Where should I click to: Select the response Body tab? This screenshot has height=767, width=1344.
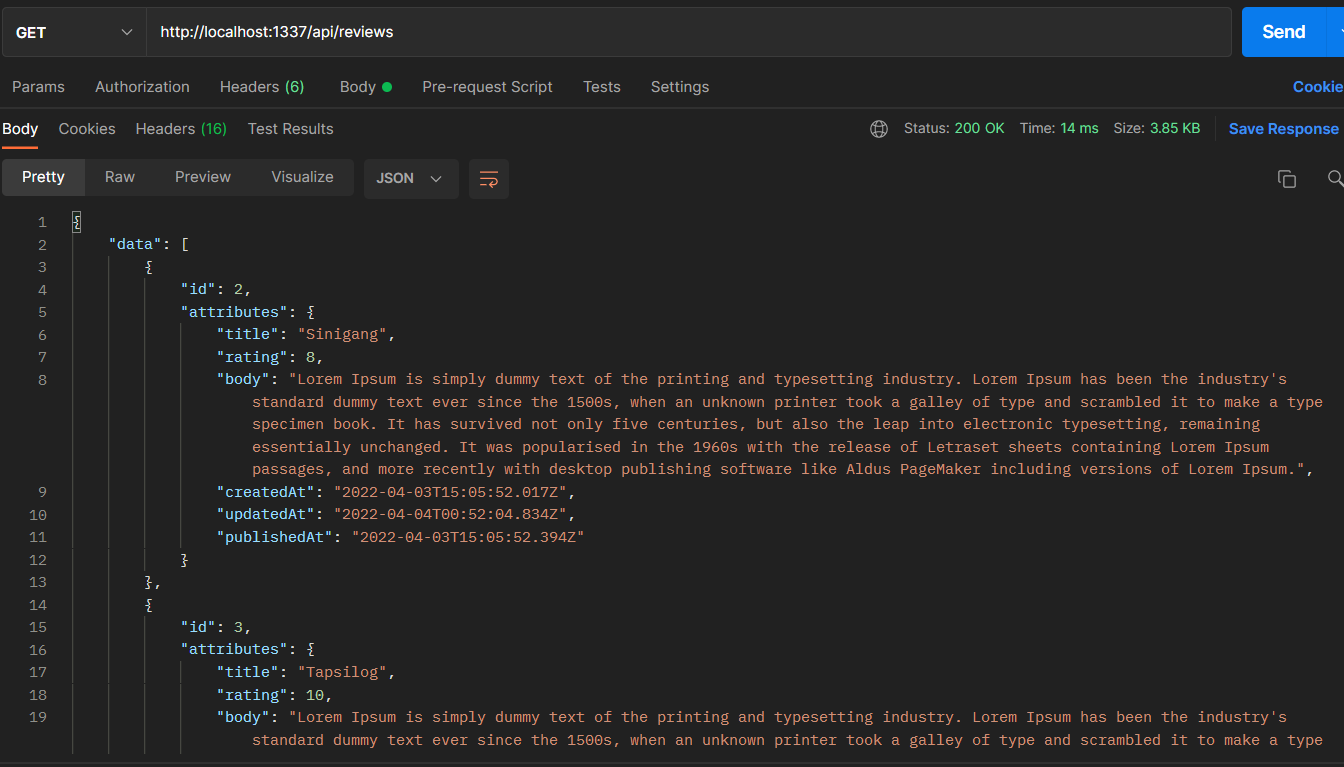coord(20,129)
